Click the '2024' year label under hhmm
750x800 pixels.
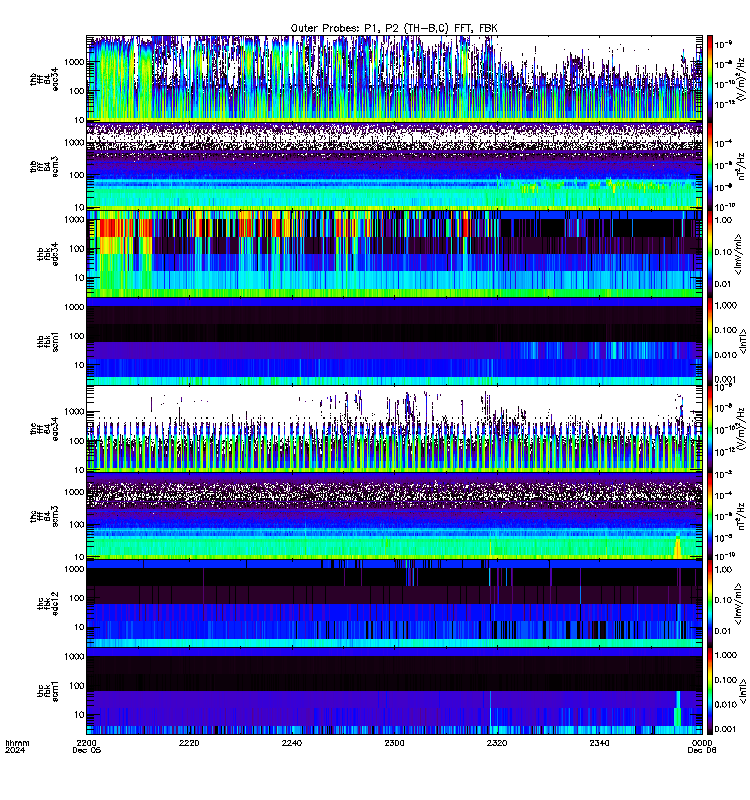pyautogui.click(x=15, y=750)
